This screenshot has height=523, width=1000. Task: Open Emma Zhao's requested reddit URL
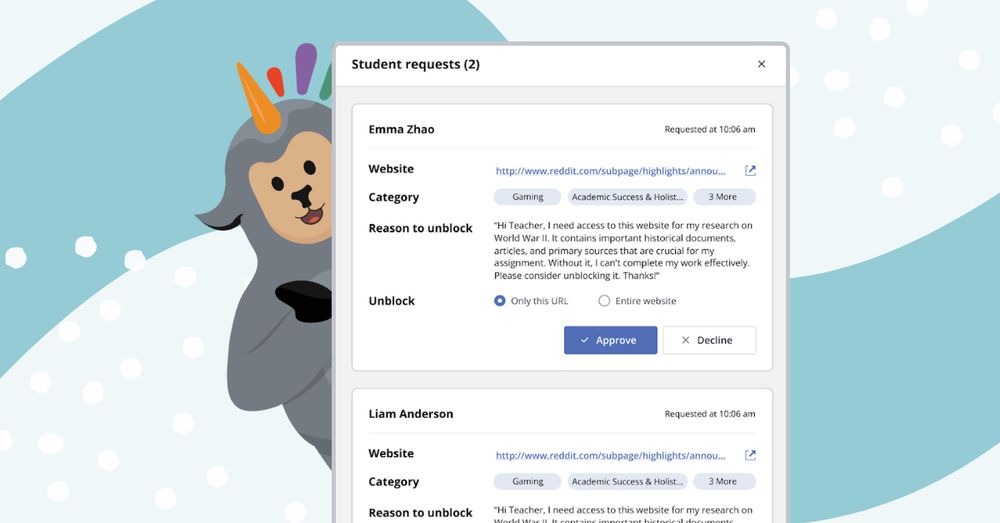(610, 171)
